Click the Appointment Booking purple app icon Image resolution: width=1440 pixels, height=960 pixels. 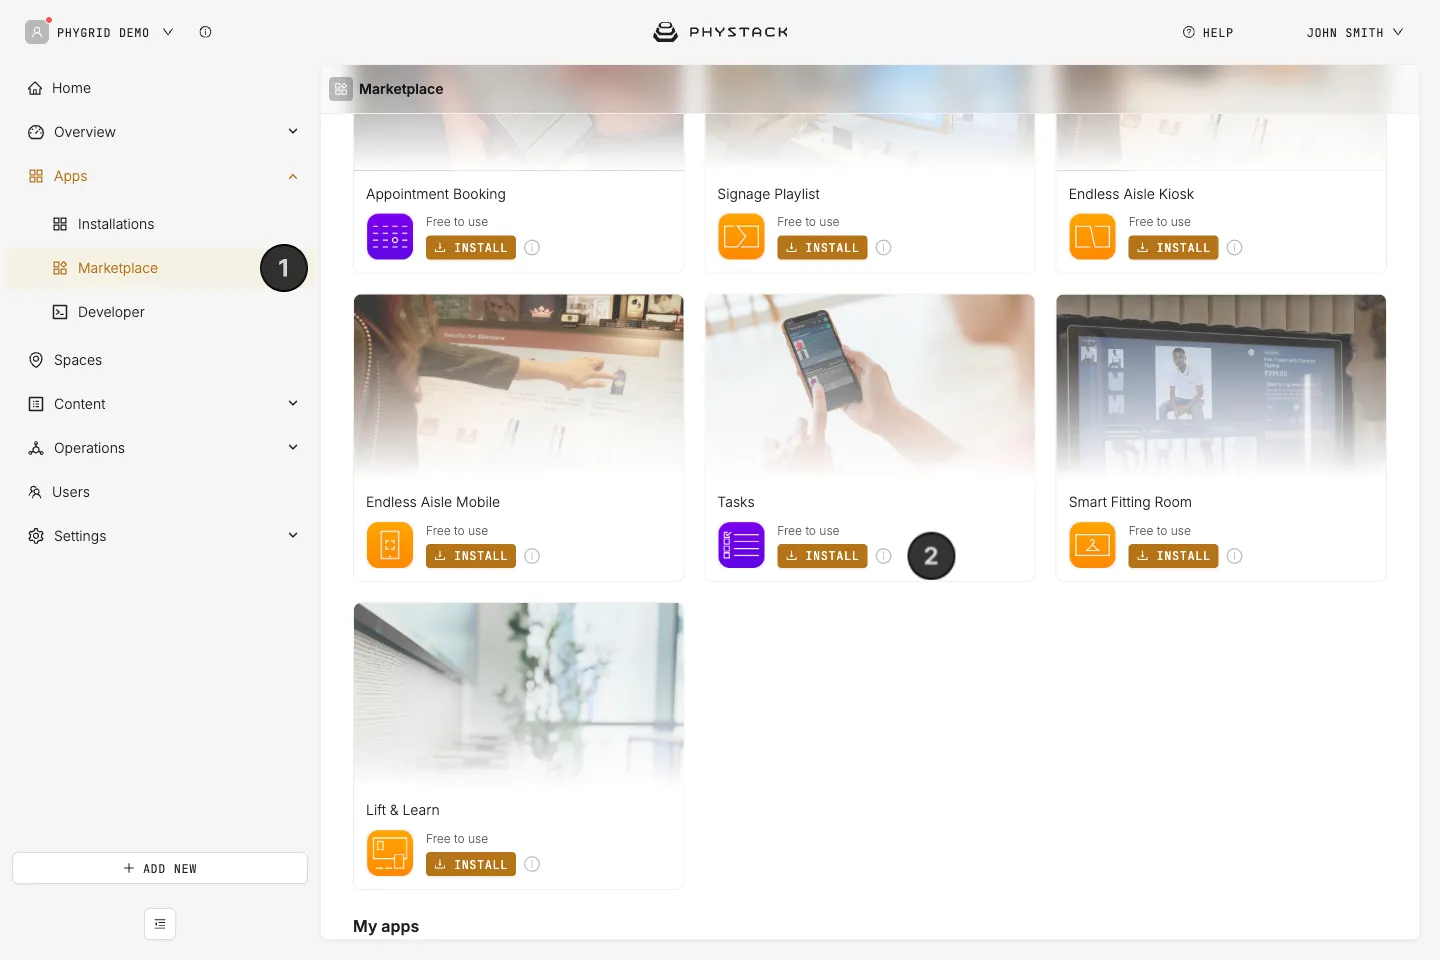390,237
